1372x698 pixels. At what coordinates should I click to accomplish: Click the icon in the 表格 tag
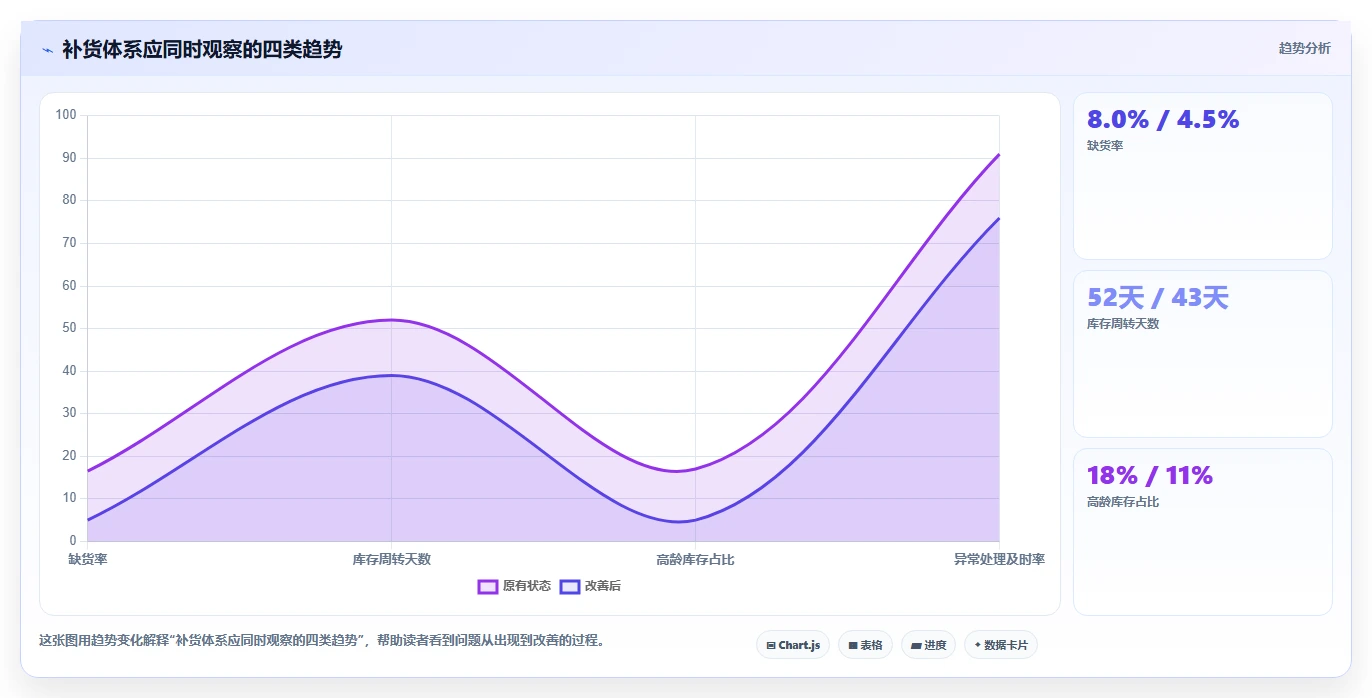852,646
